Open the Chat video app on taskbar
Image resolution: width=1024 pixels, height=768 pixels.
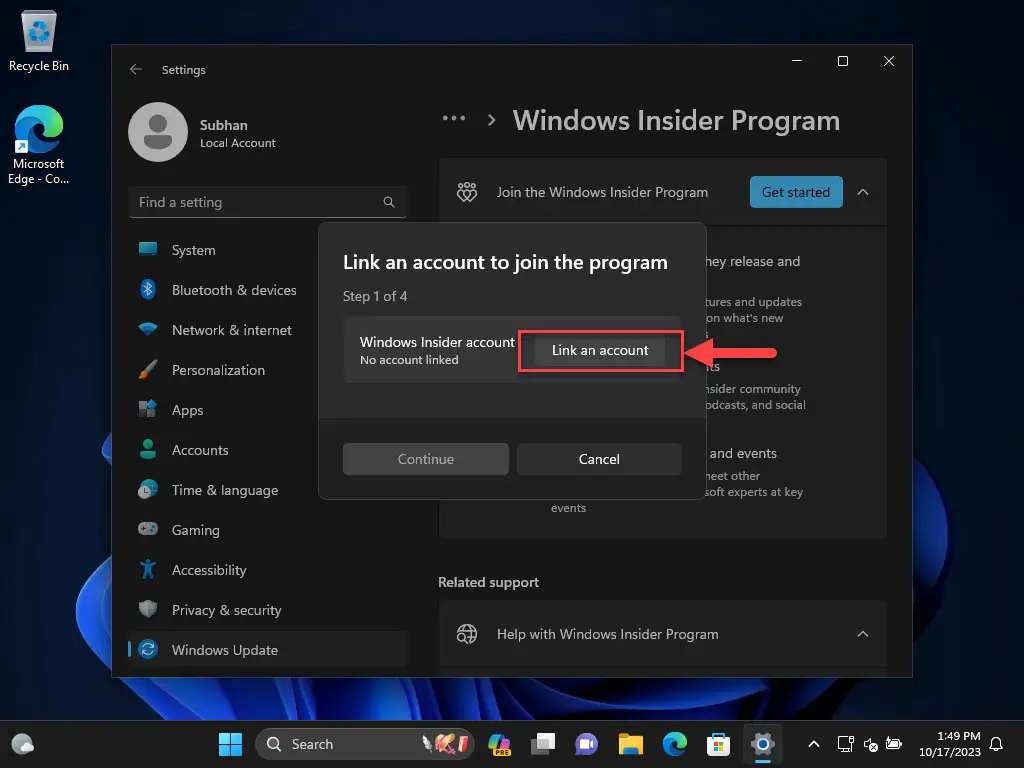(586, 744)
